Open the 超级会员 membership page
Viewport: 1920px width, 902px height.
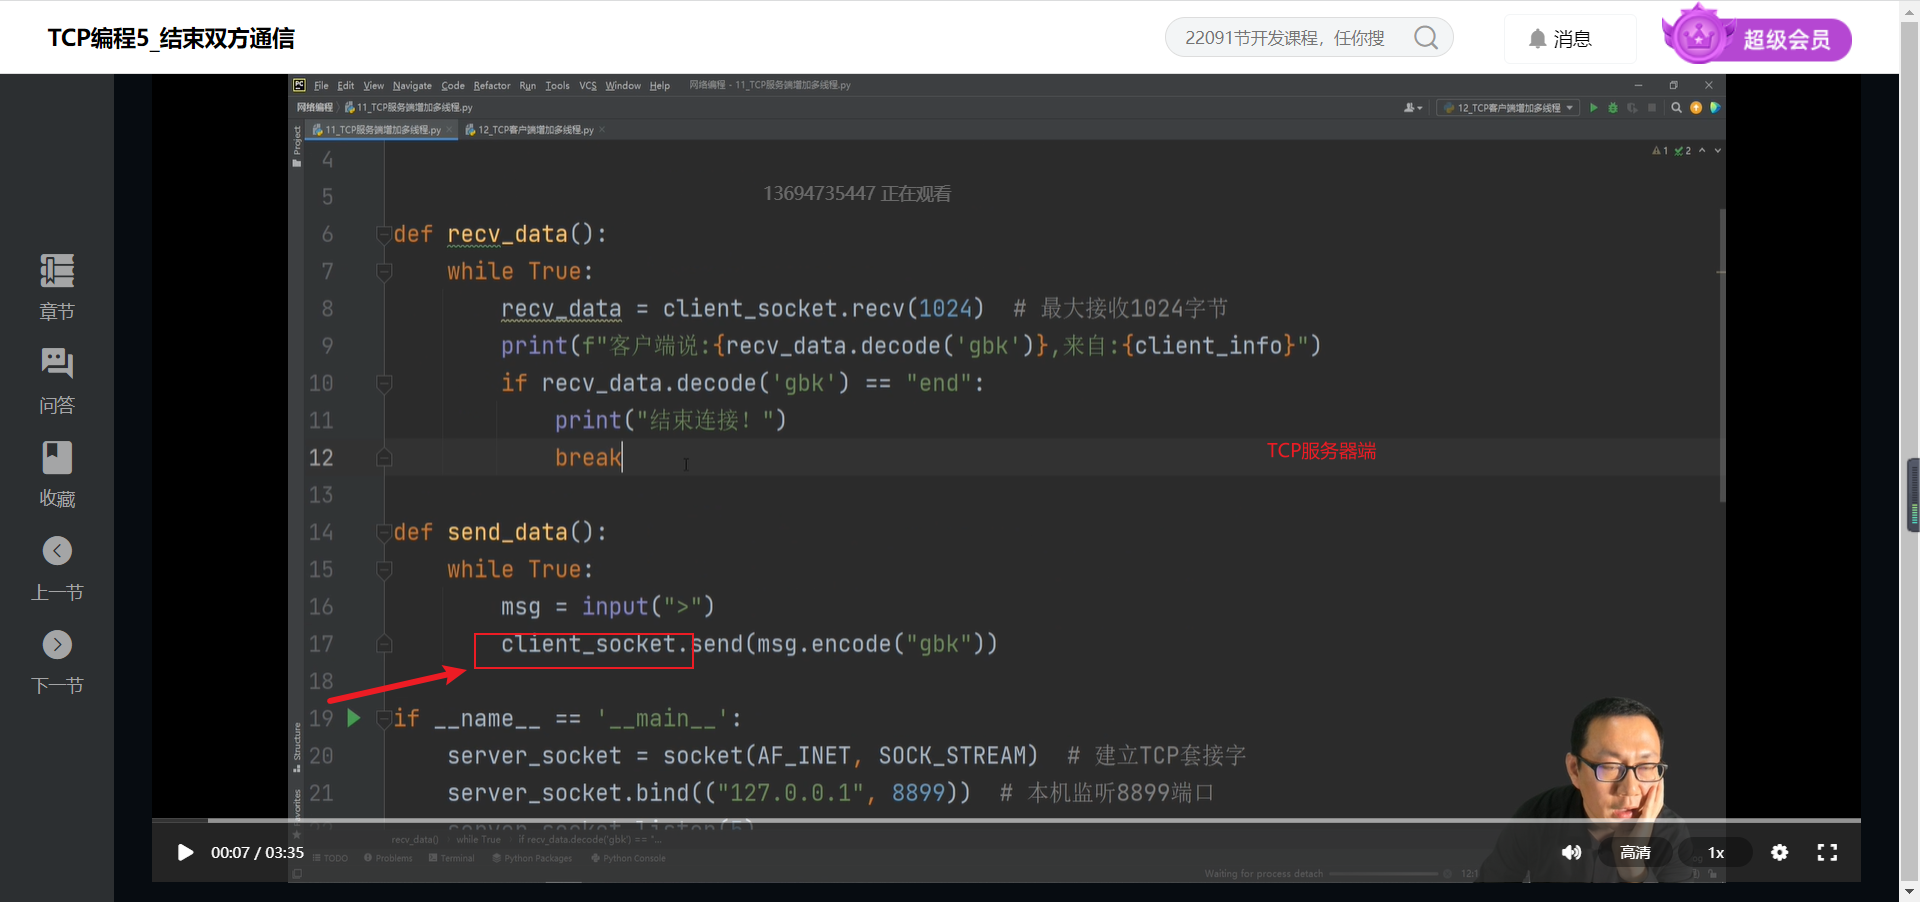pyautogui.click(x=1757, y=38)
